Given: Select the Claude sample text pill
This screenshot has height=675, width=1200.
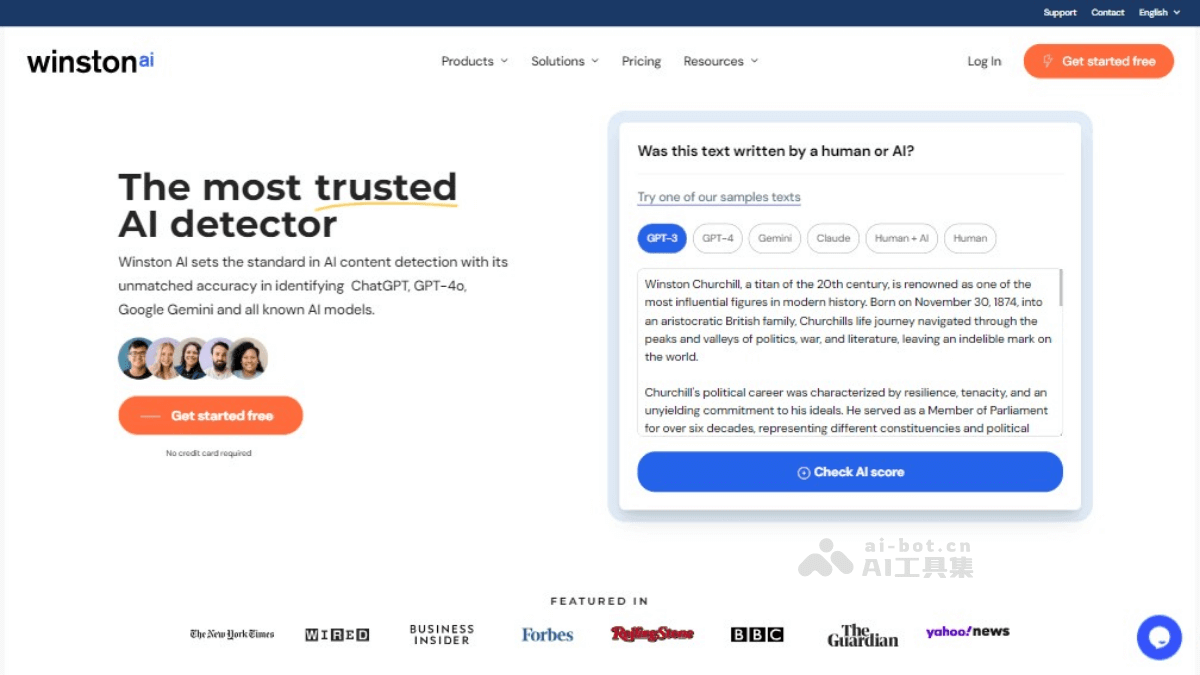Looking at the screenshot, I should [833, 238].
